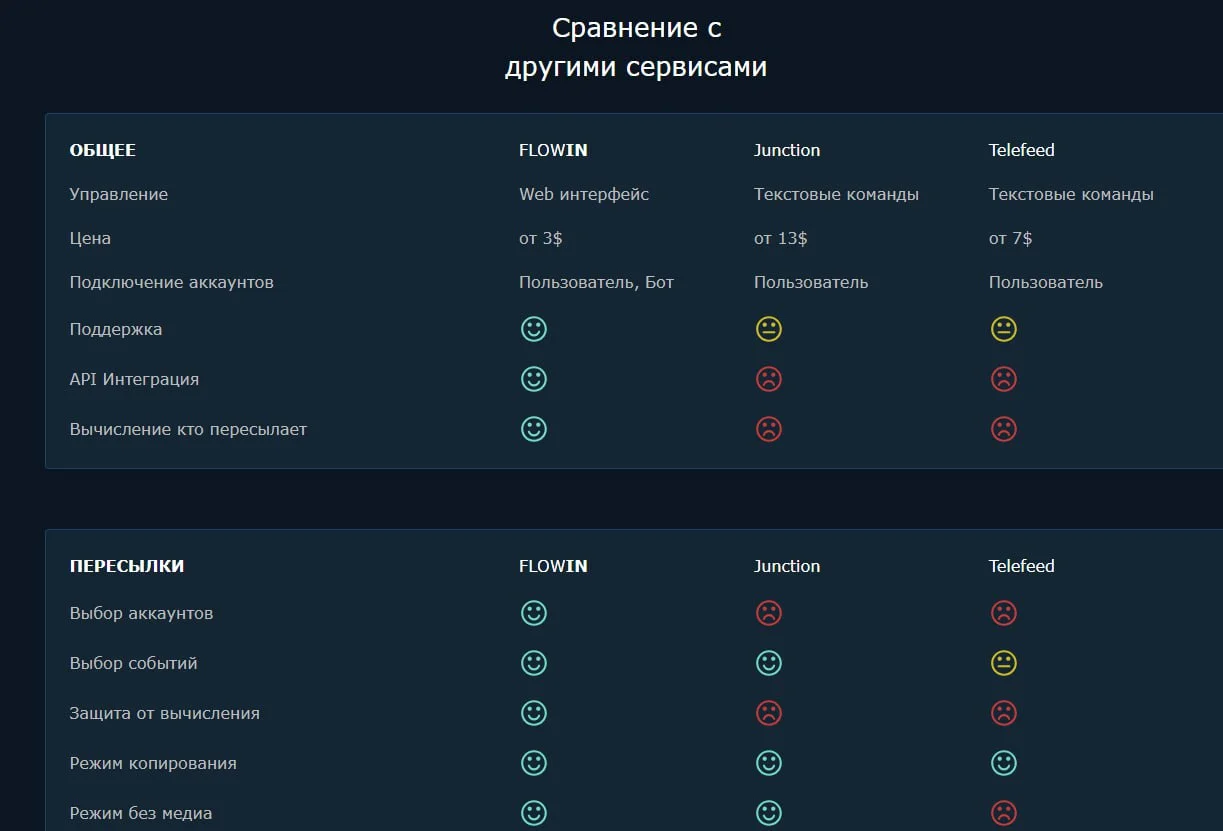Click FLOWIN smiley for Выбор аккаунтов
Viewport: 1223px width, 831px height.
[534, 613]
